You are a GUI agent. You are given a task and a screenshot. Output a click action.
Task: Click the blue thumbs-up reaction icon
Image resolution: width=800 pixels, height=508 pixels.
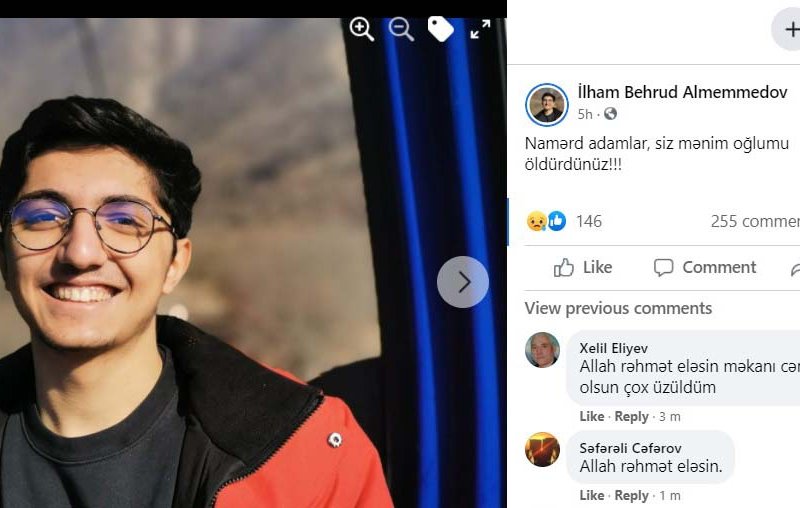coord(557,221)
